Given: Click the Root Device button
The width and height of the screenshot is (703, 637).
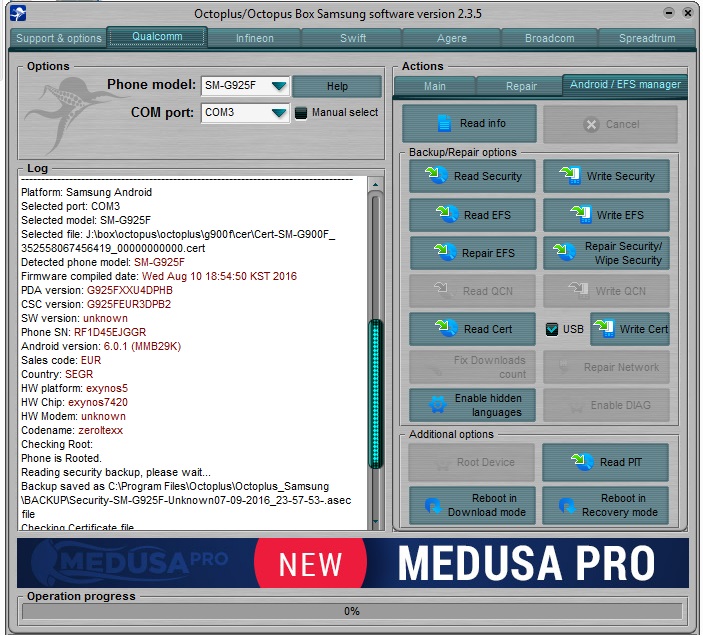Looking at the screenshot, I should pyautogui.click(x=471, y=462).
